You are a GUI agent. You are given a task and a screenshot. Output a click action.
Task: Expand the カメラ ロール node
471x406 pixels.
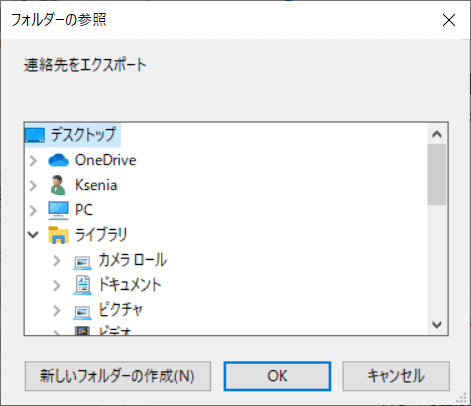[57, 261]
